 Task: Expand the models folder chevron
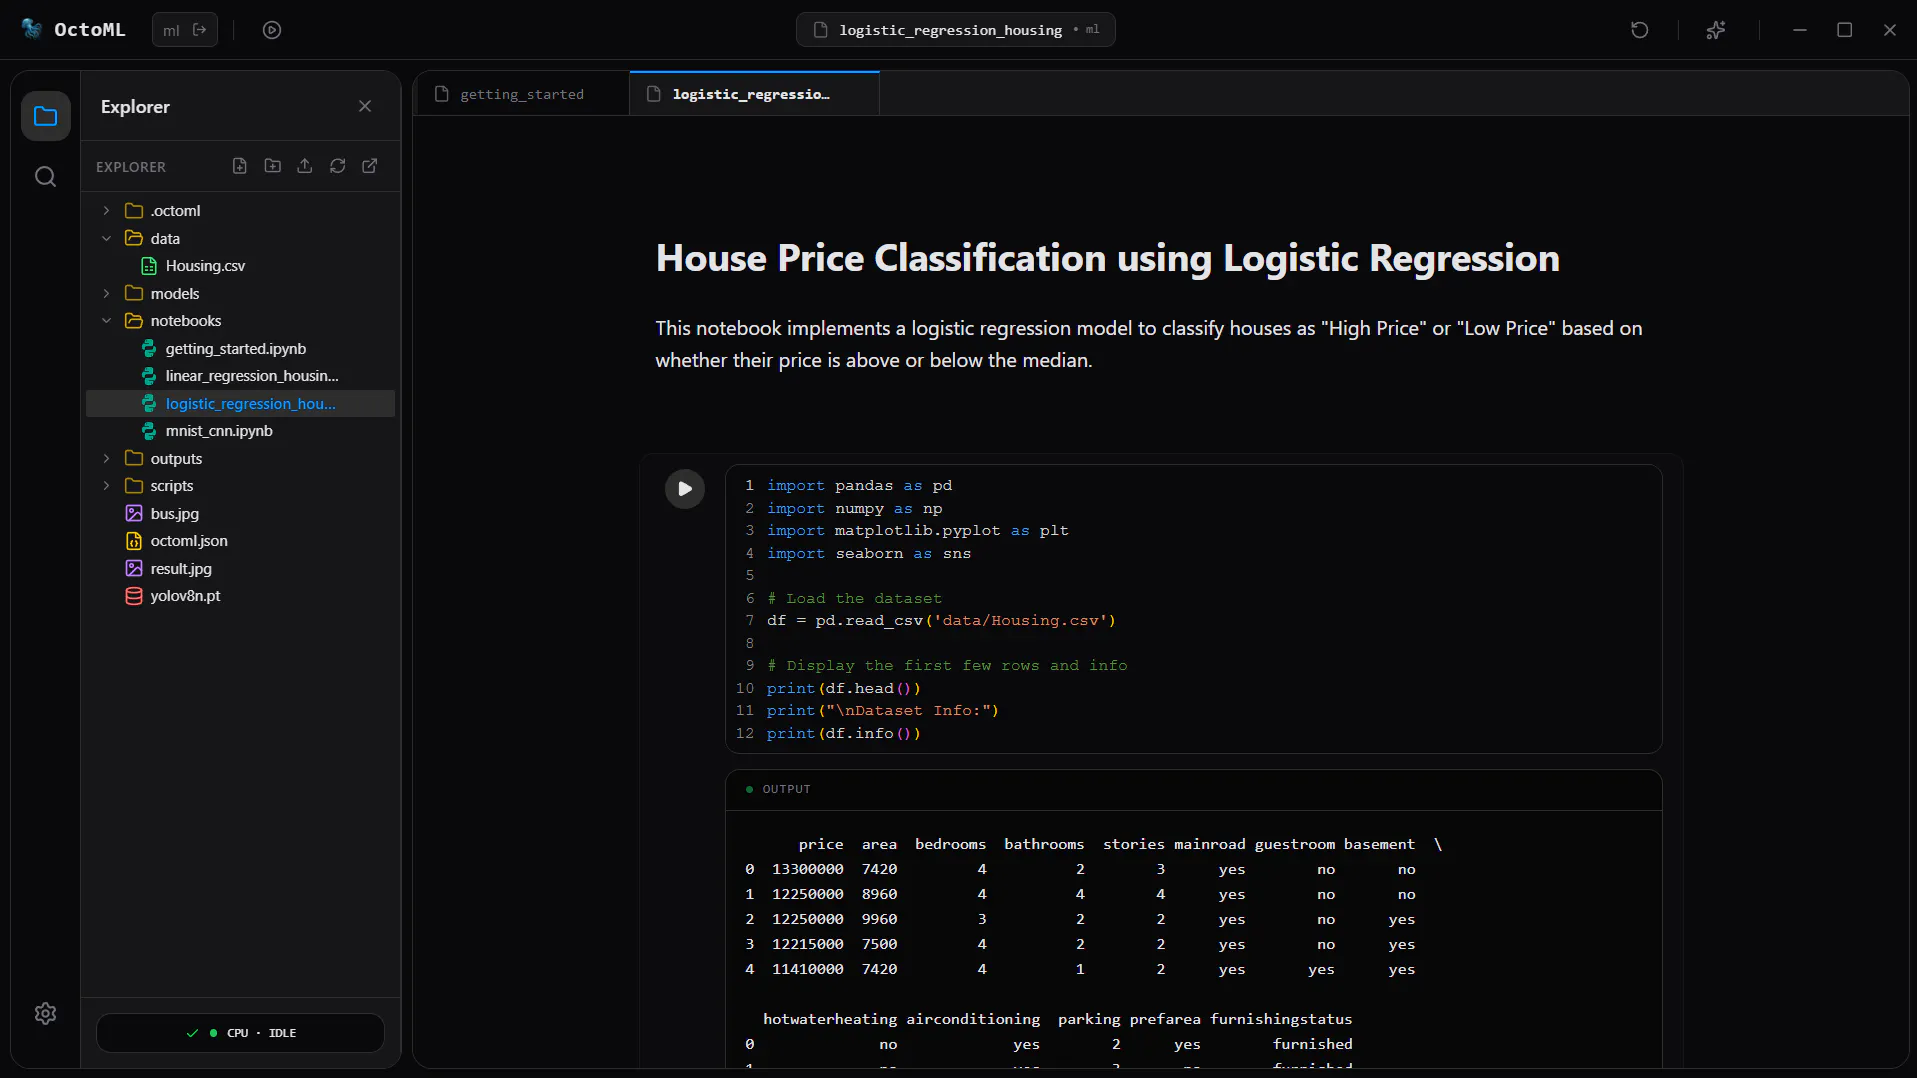107,293
